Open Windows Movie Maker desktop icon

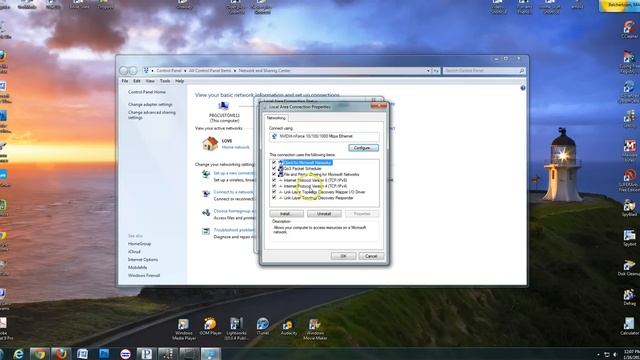pos(315,329)
